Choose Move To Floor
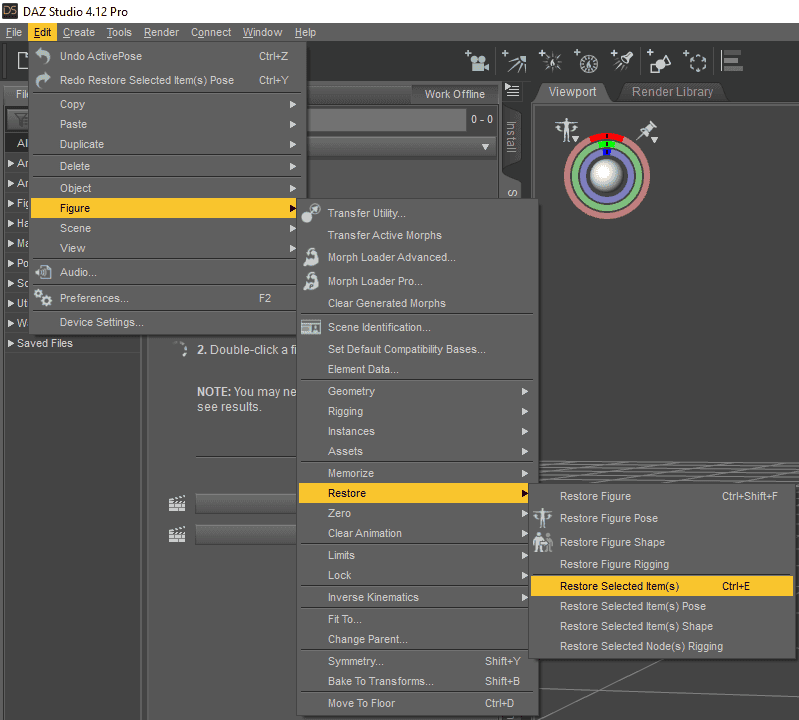Viewport: 799px width, 720px height. pos(361,703)
